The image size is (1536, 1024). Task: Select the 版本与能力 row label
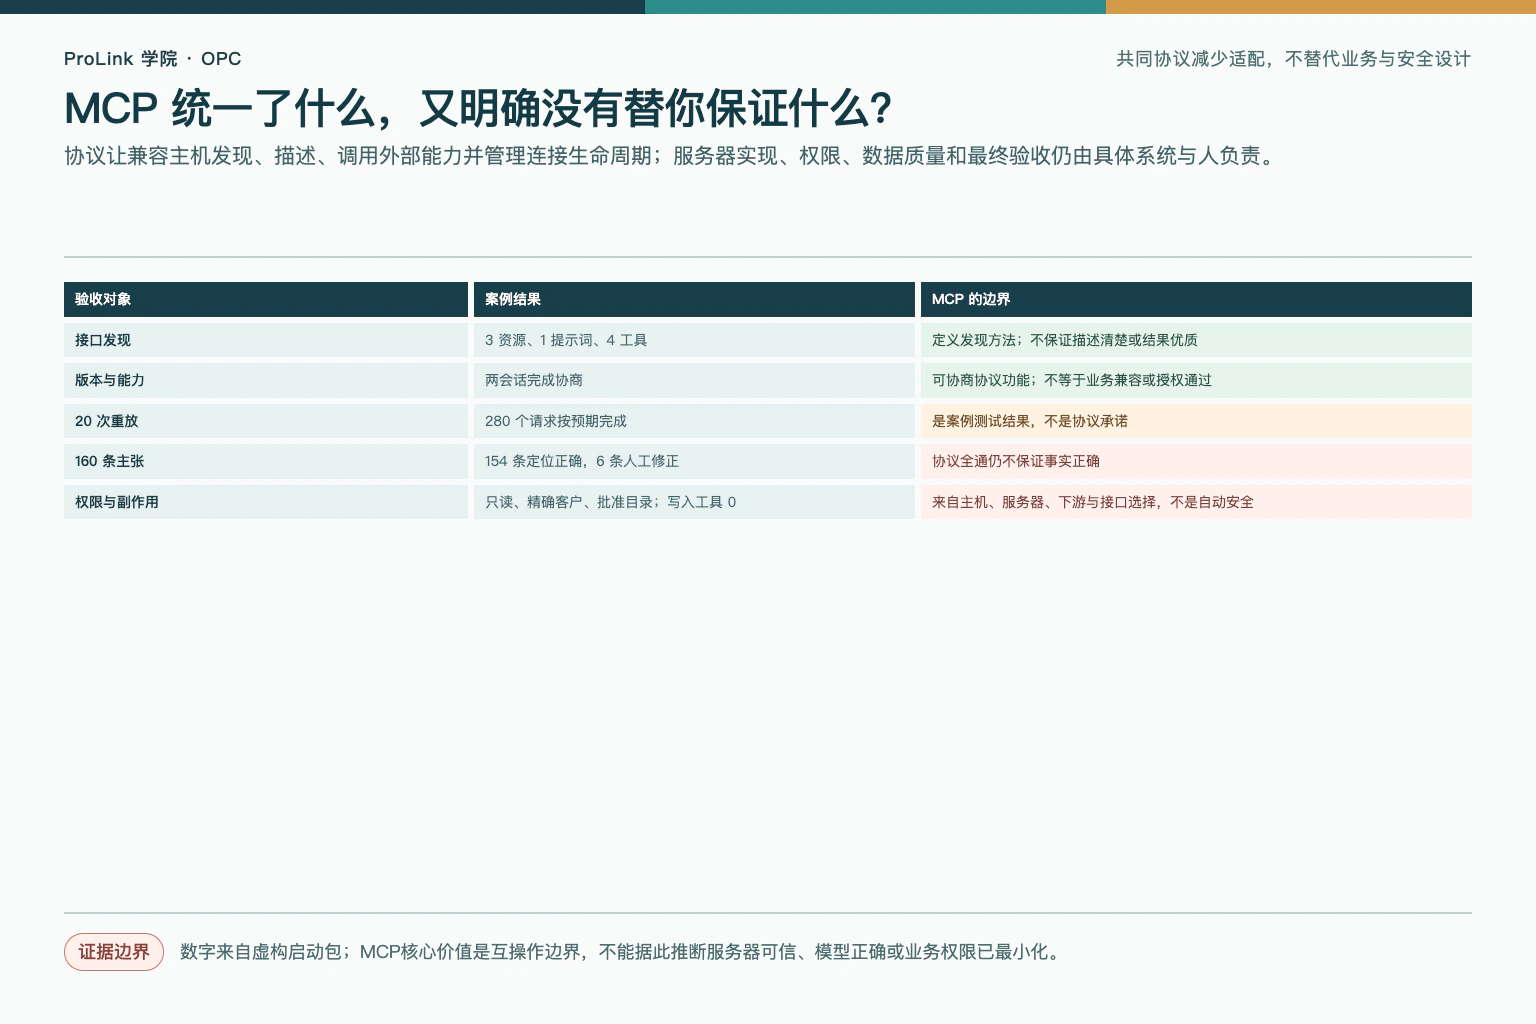coord(266,380)
